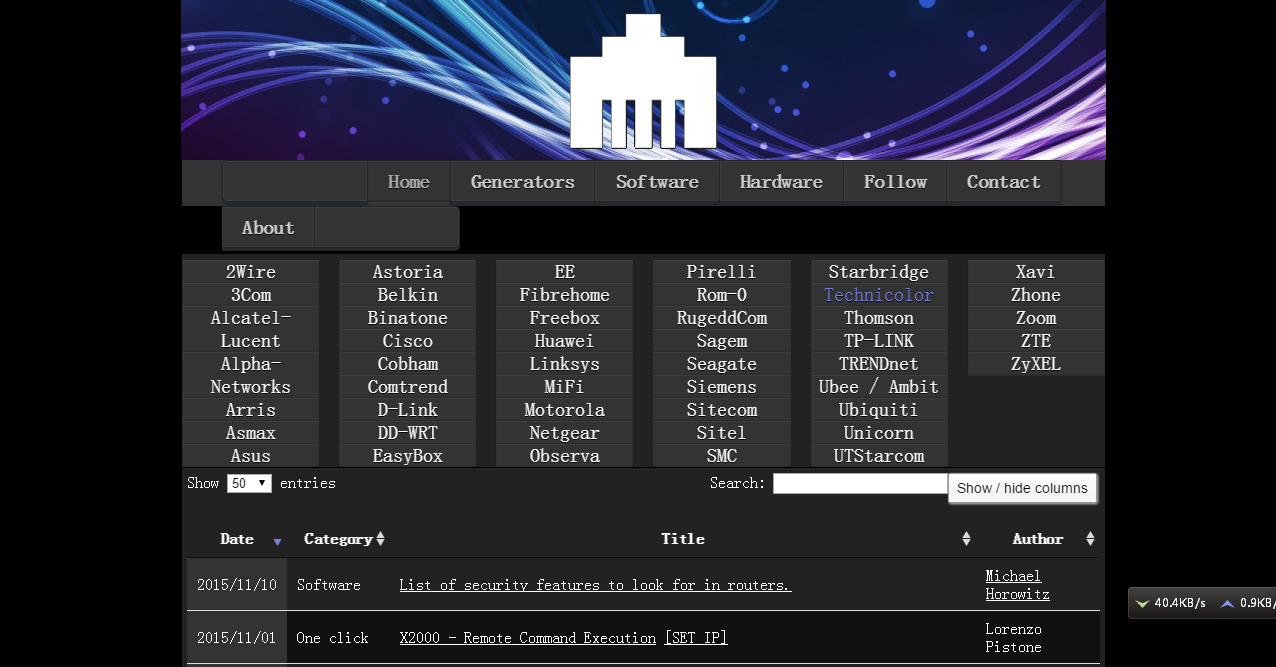Open Michael Horowitz author link

1014,585
